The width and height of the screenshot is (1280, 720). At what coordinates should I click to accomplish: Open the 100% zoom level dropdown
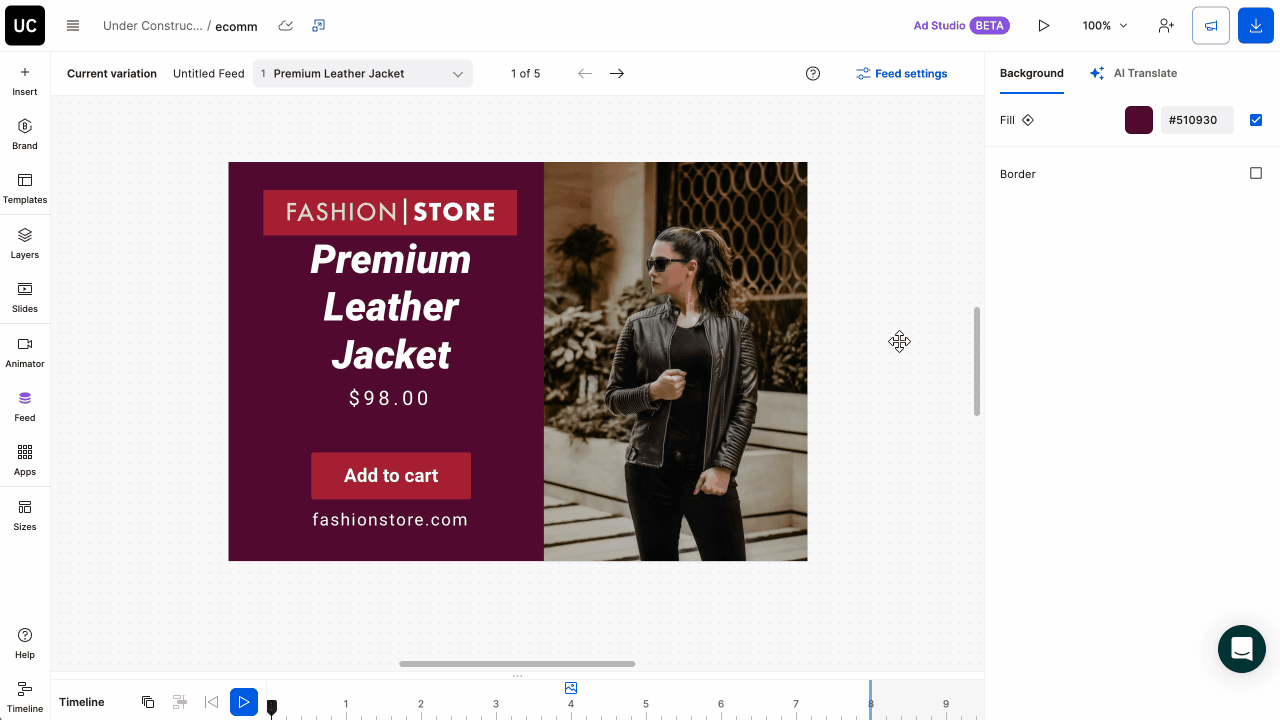[1105, 26]
